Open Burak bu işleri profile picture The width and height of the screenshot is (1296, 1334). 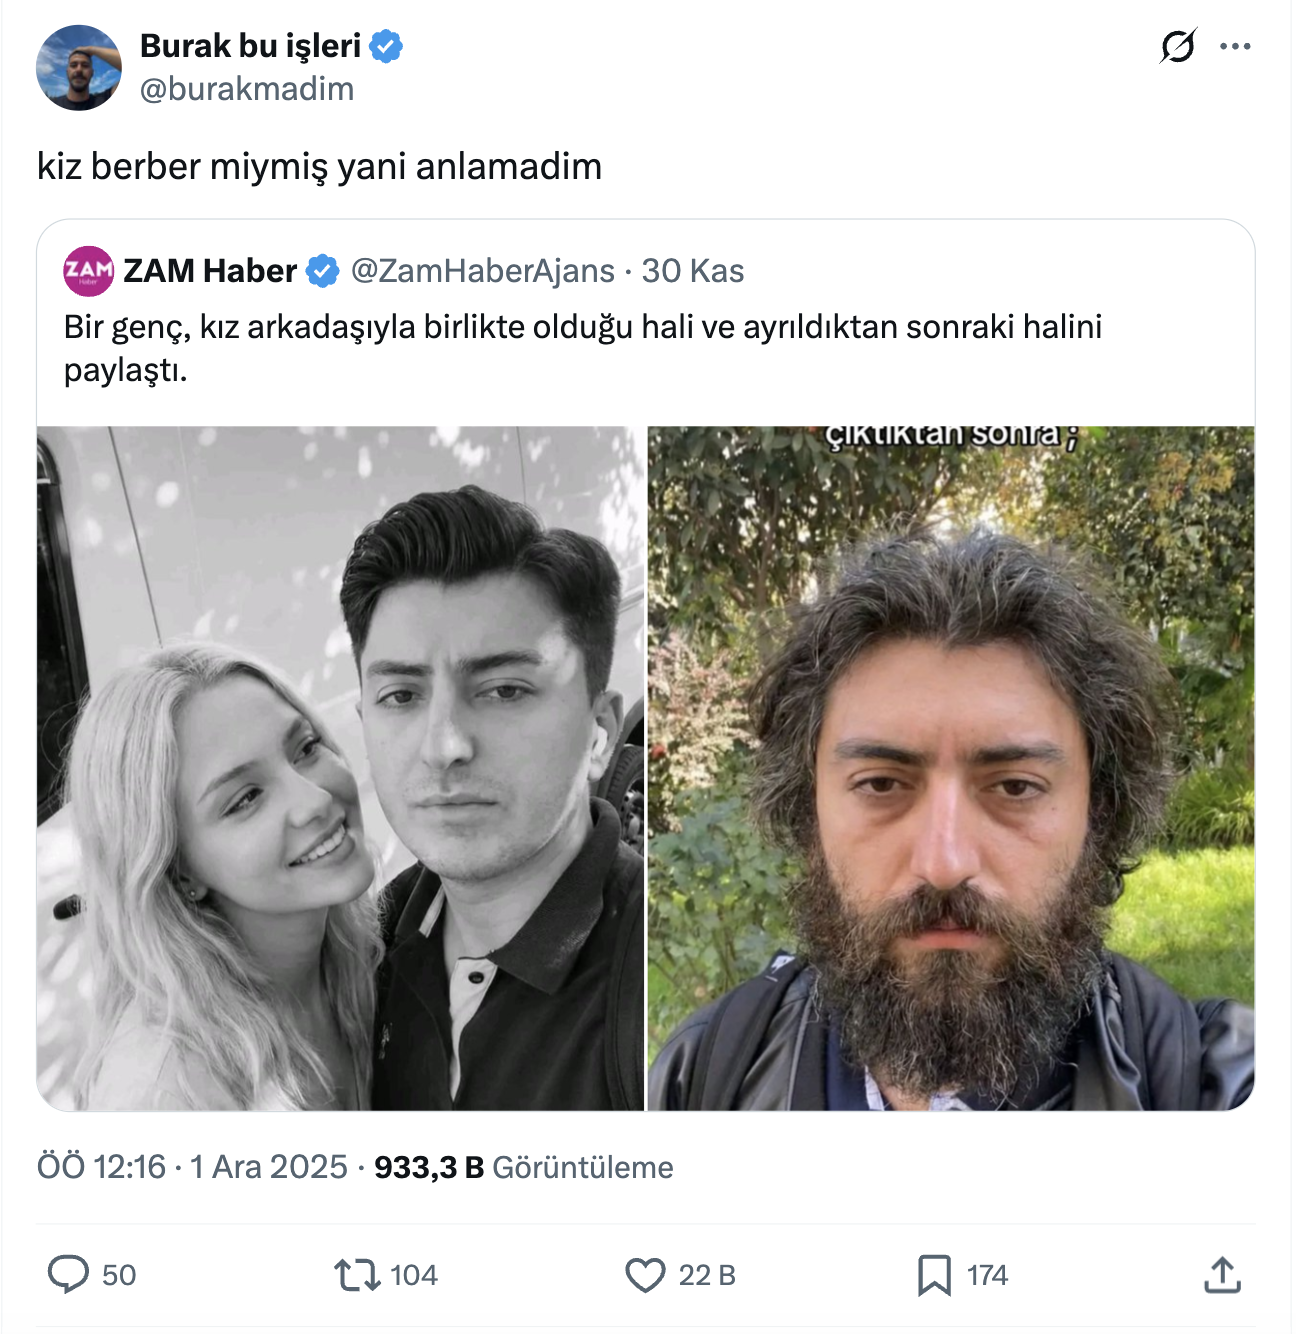pos(79,68)
